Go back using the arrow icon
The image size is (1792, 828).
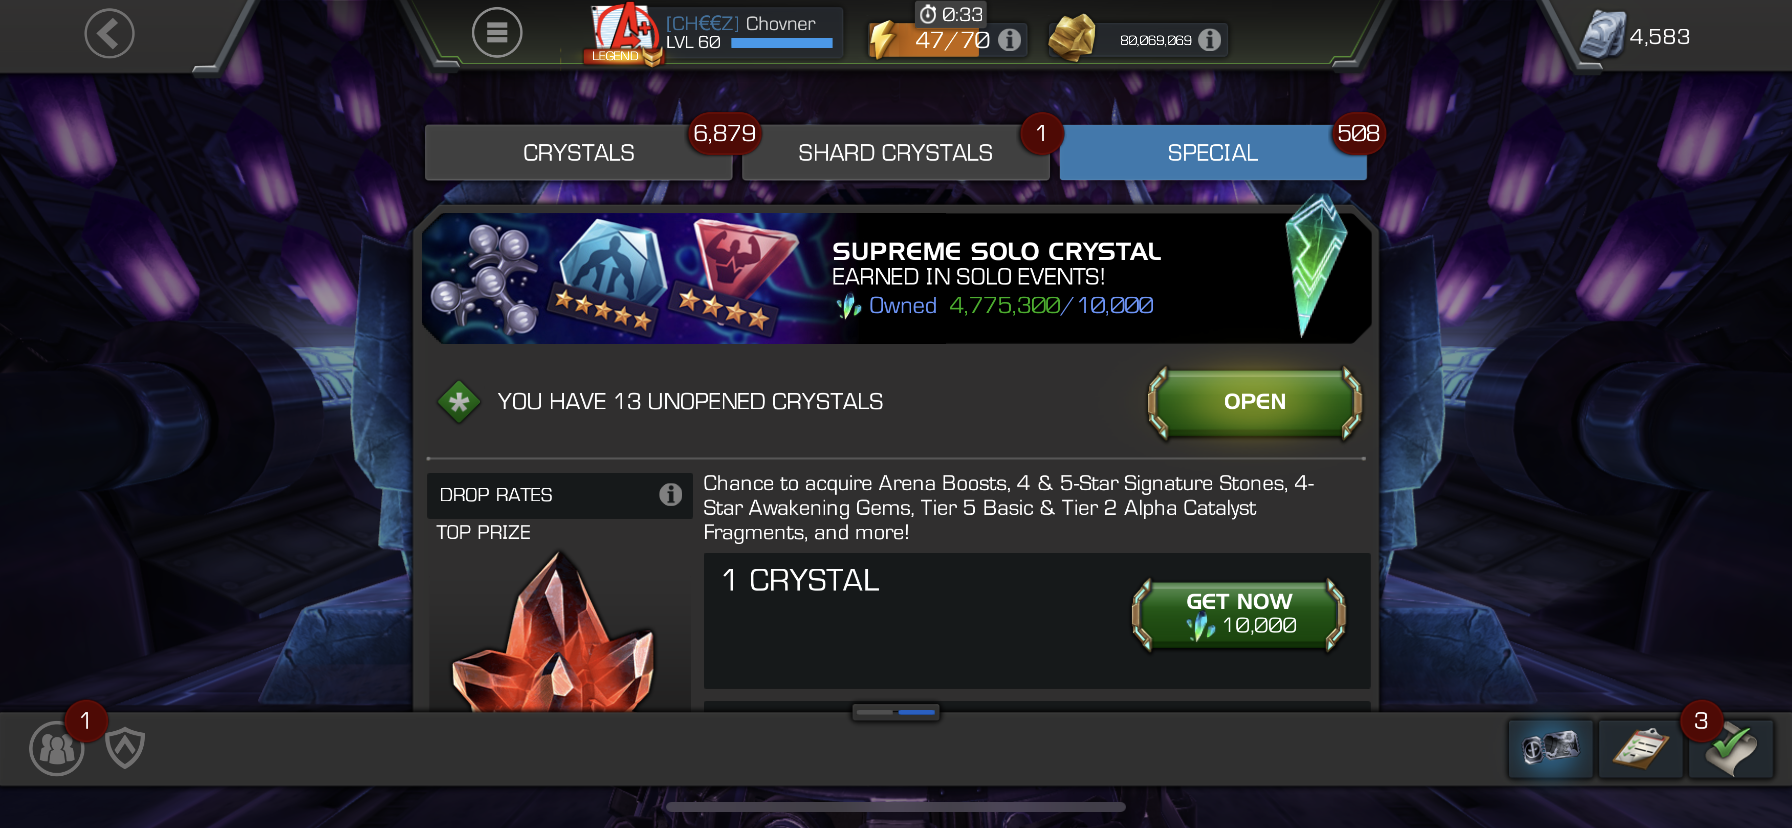click(x=109, y=34)
